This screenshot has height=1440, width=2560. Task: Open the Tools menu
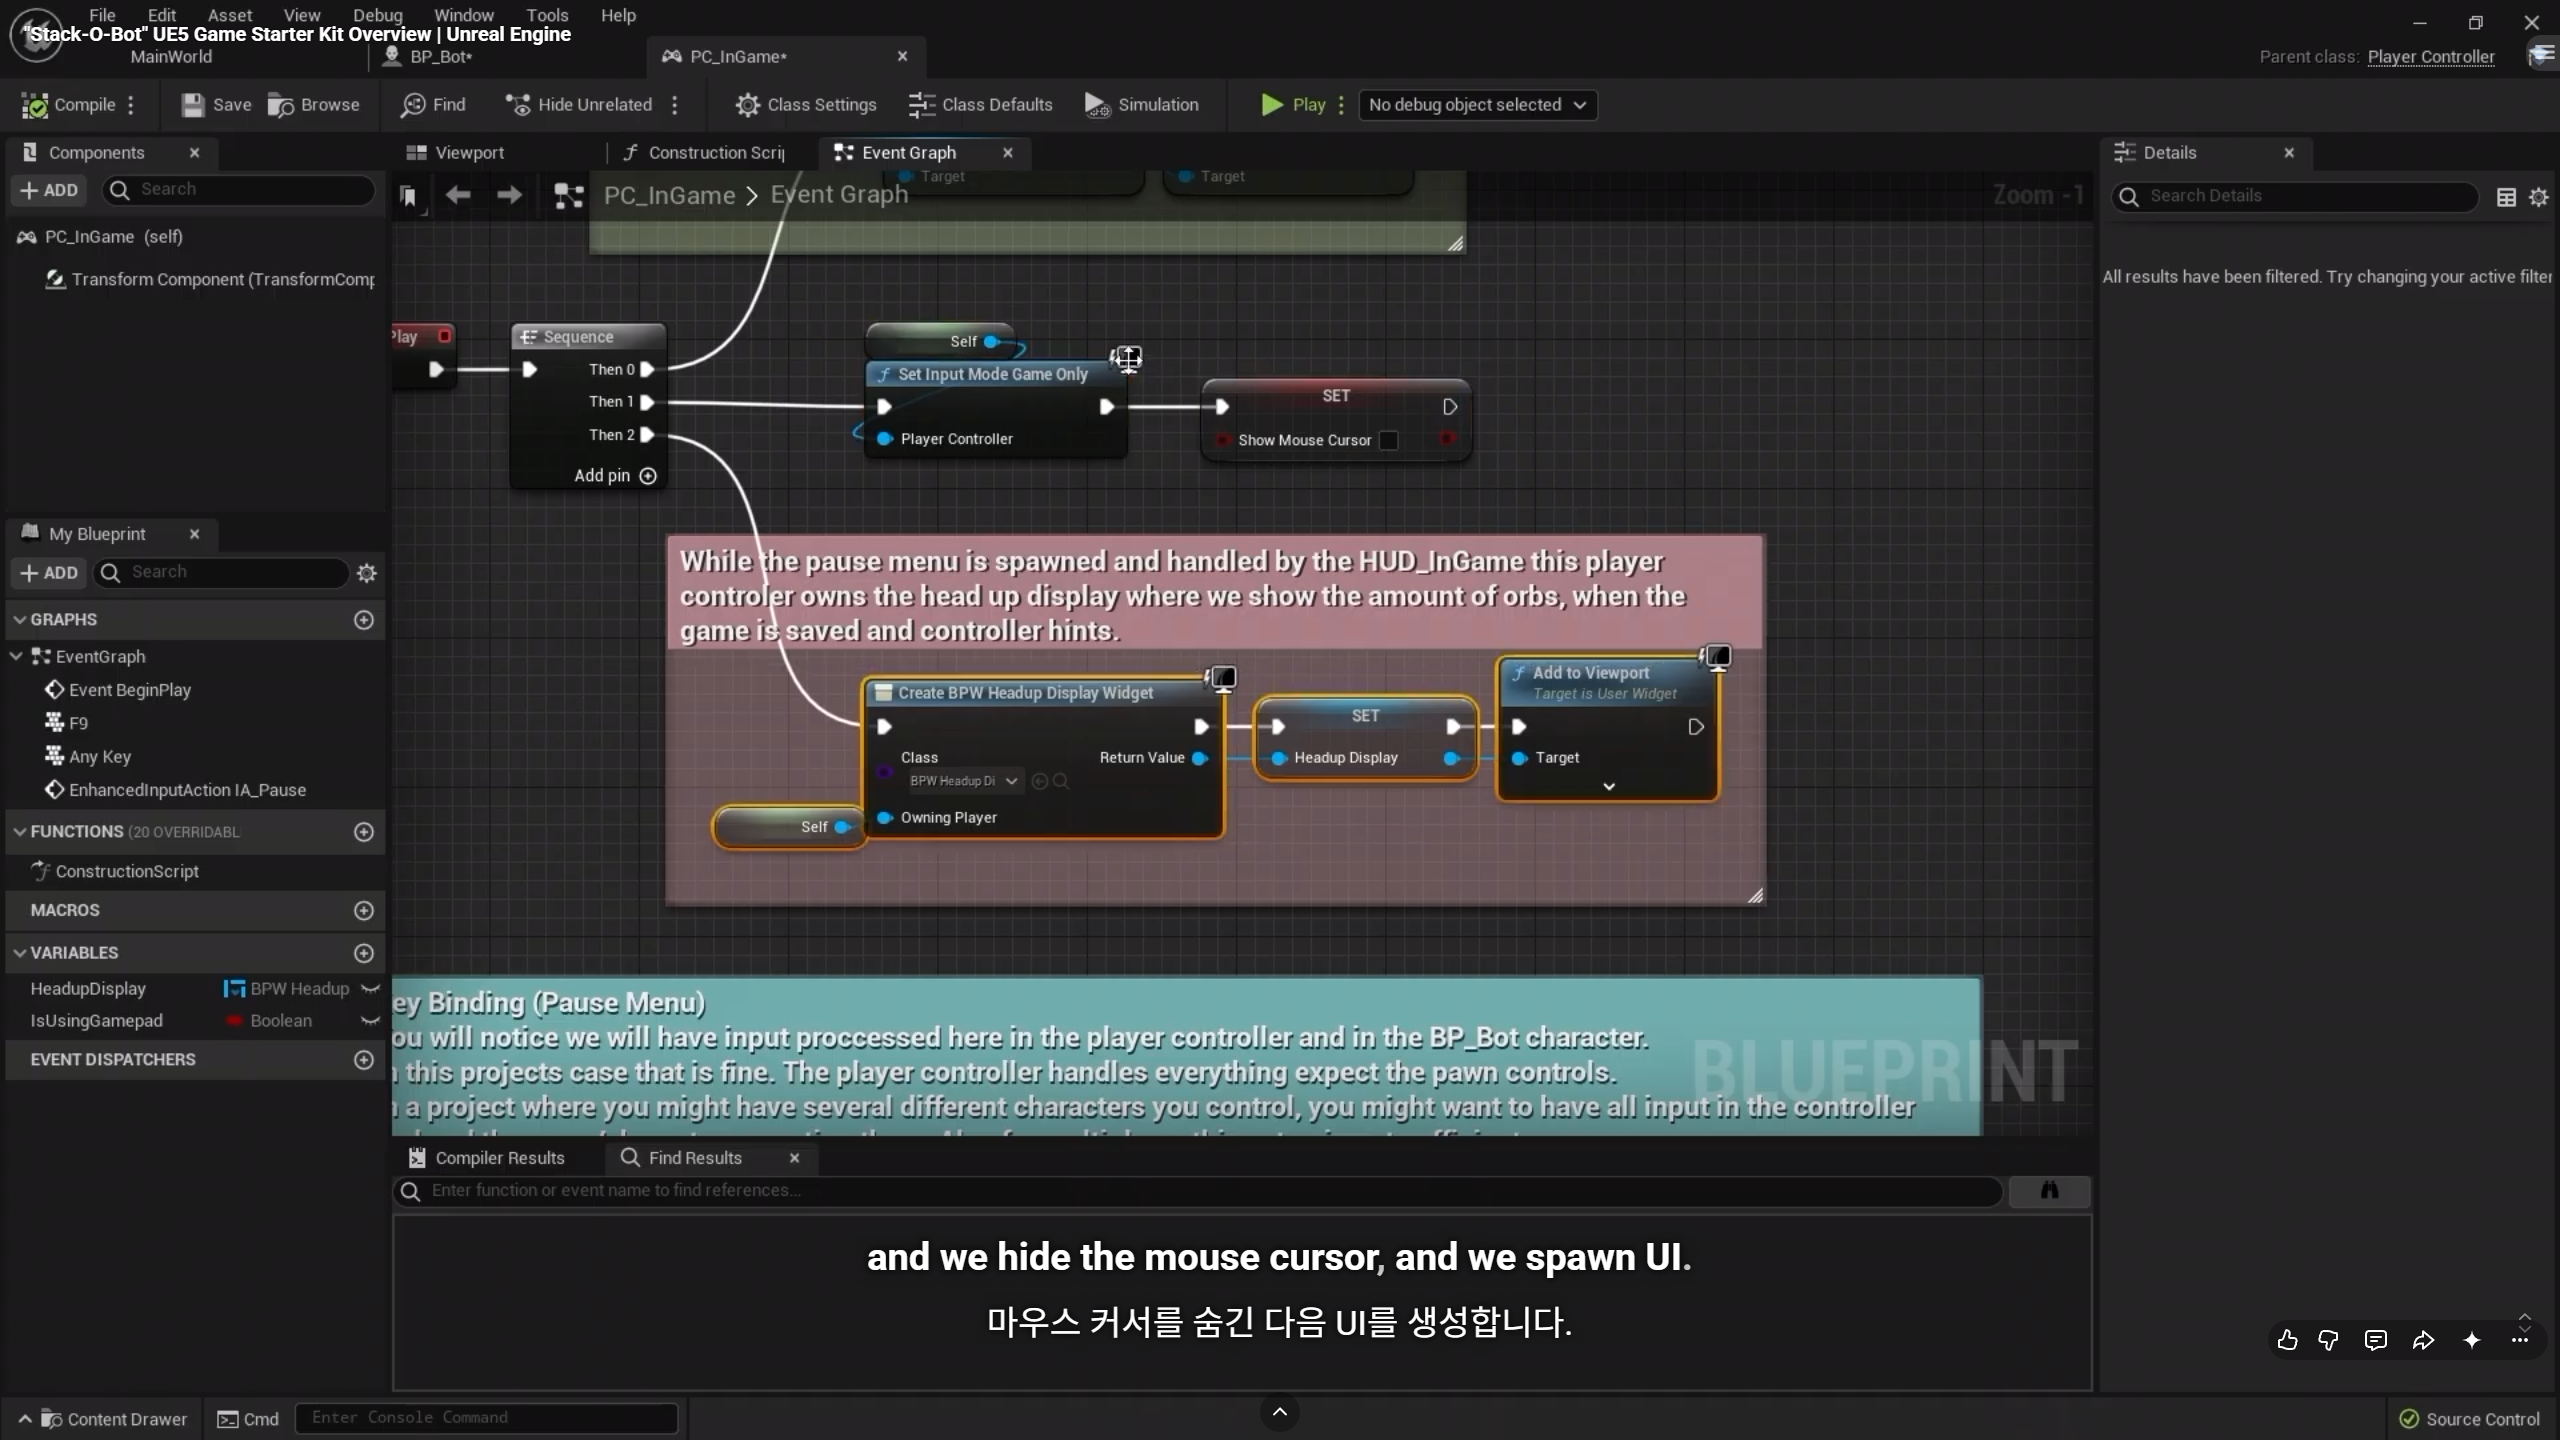[x=547, y=15]
